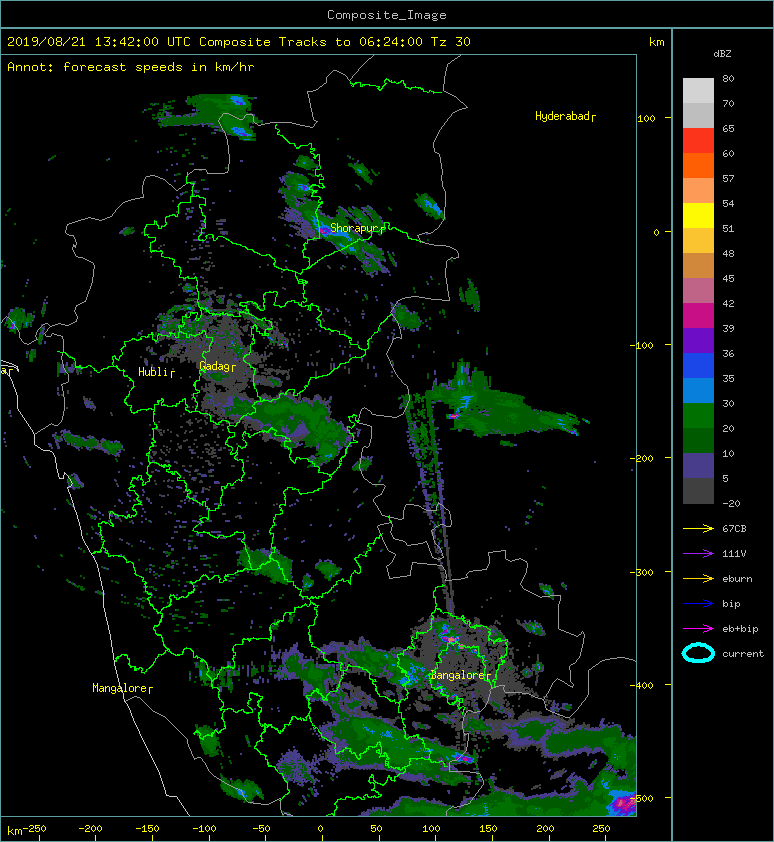774x842 pixels.
Task: Click the dBZ heading above the color scale
Action: point(722,54)
